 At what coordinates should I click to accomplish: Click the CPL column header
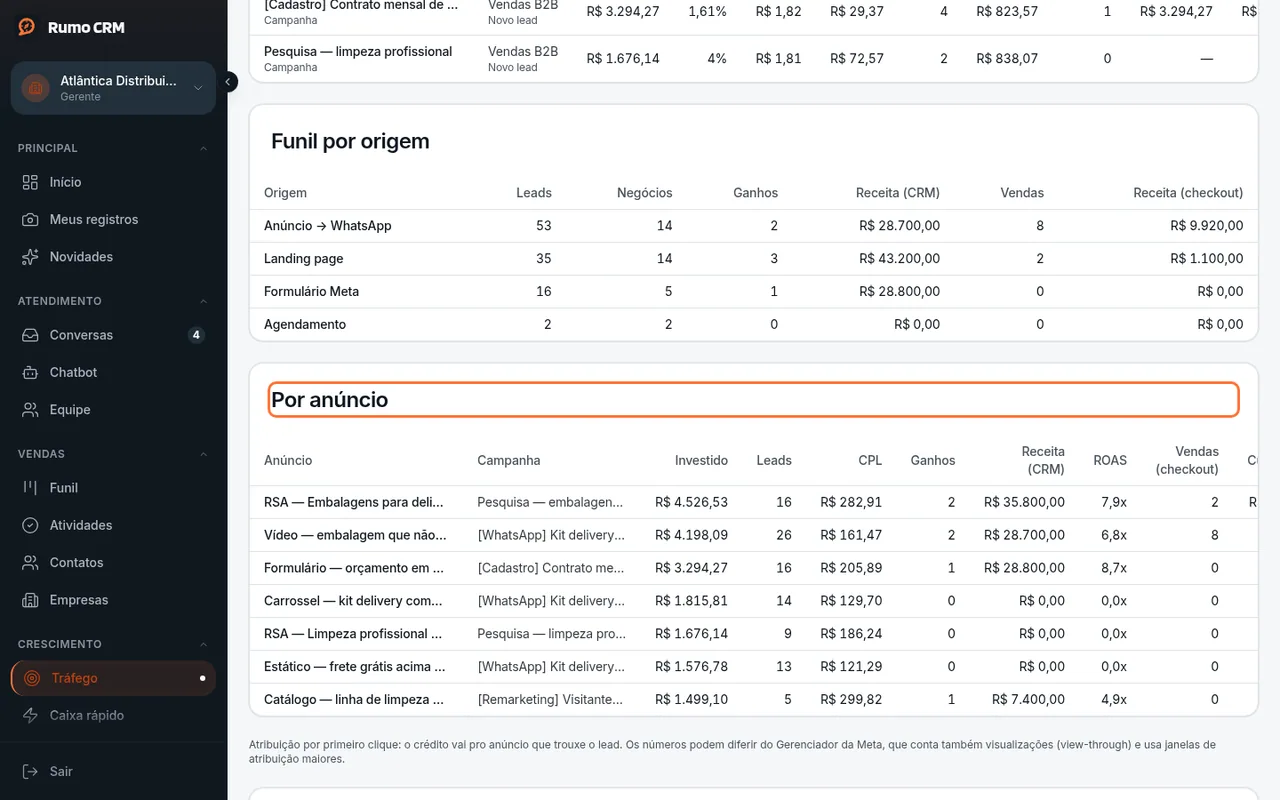pyautogui.click(x=870, y=460)
